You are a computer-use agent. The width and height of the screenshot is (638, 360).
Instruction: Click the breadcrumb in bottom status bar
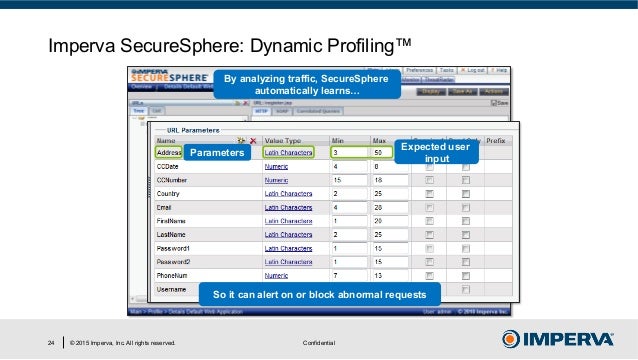(x=186, y=312)
